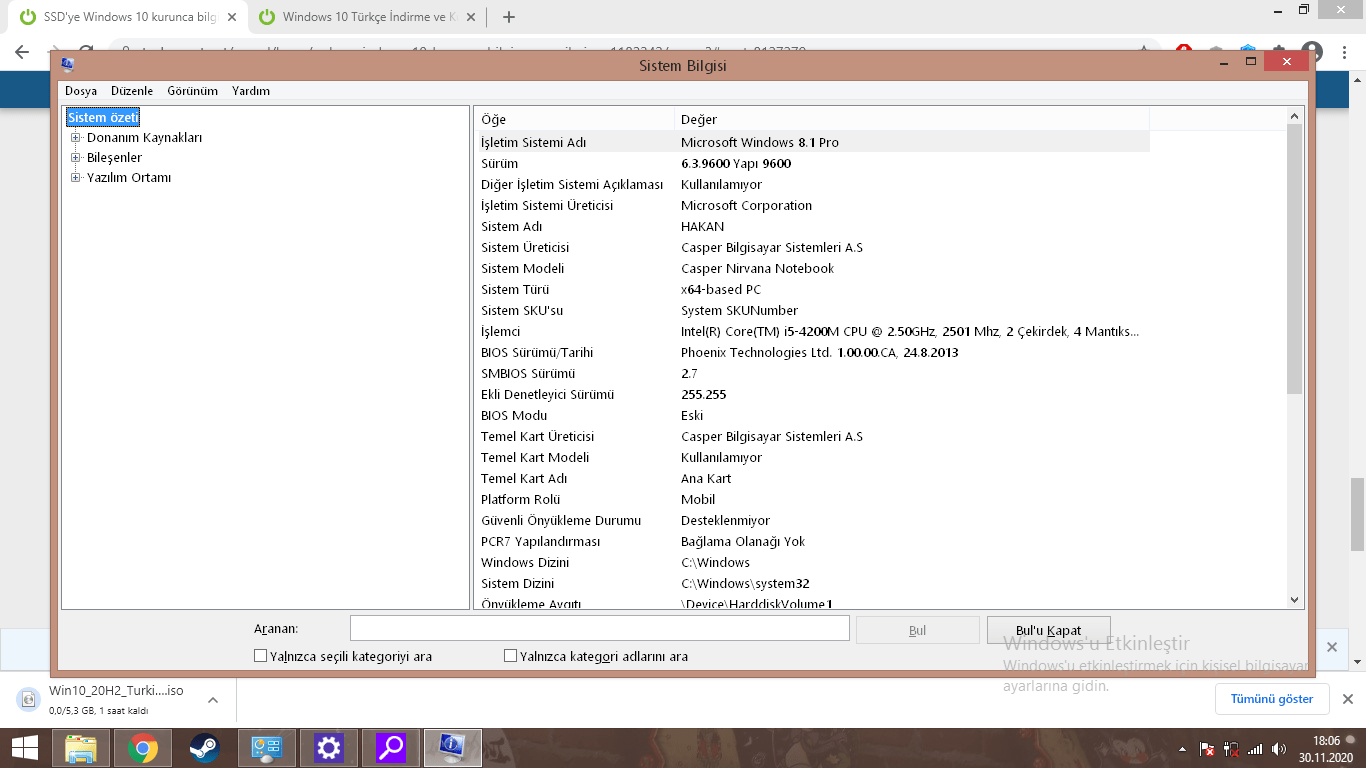Viewport: 1366px width, 768px height.
Task: Click the Değer column header
Action: (912, 119)
